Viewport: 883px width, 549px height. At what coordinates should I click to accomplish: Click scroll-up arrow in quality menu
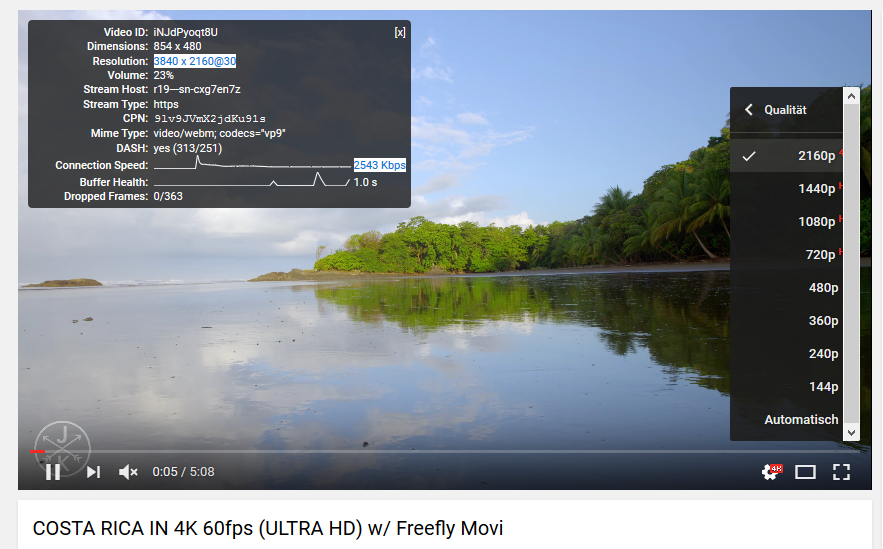851,96
